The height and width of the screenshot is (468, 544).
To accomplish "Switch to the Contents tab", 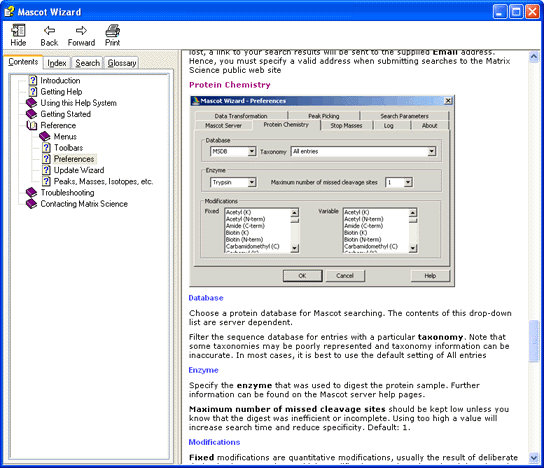I will coord(23,62).
